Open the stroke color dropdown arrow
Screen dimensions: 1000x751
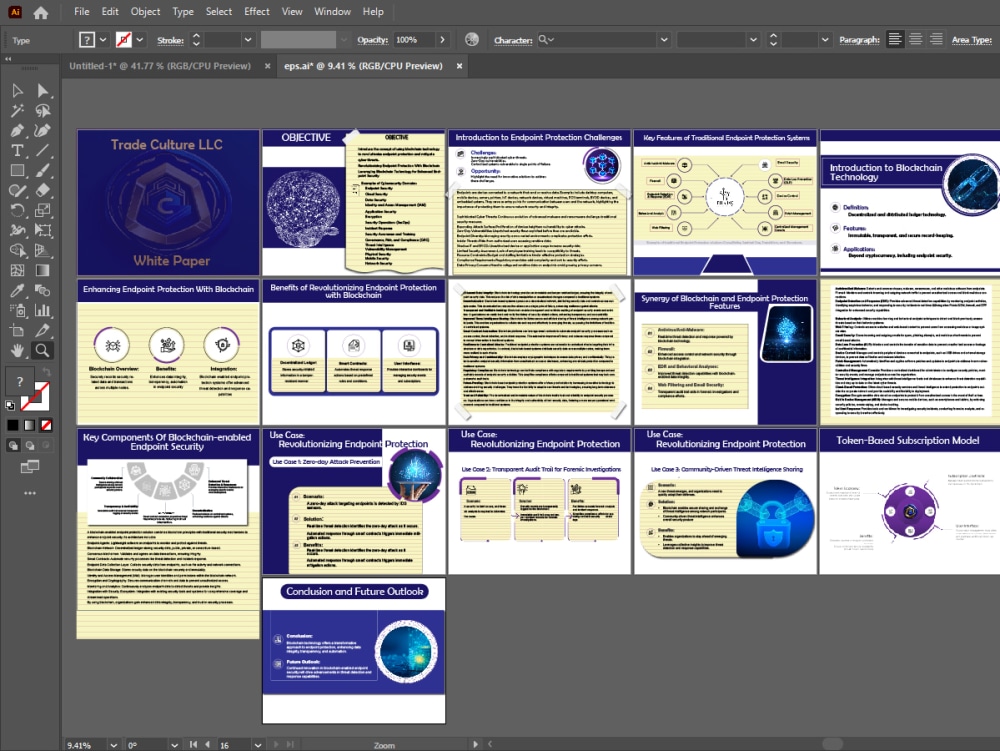pyautogui.click(x=140, y=40)
